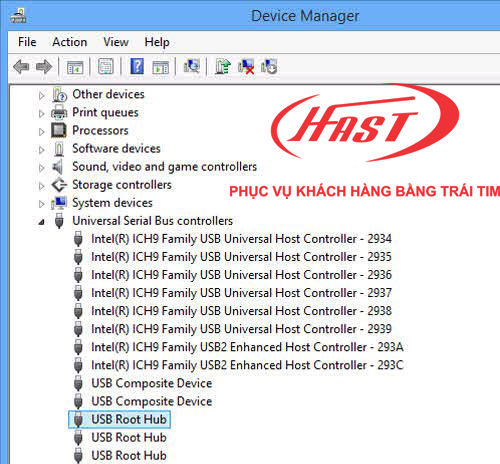
Task: Click the Forward arrow toolbar icon
Action: (x=44, y=67)
